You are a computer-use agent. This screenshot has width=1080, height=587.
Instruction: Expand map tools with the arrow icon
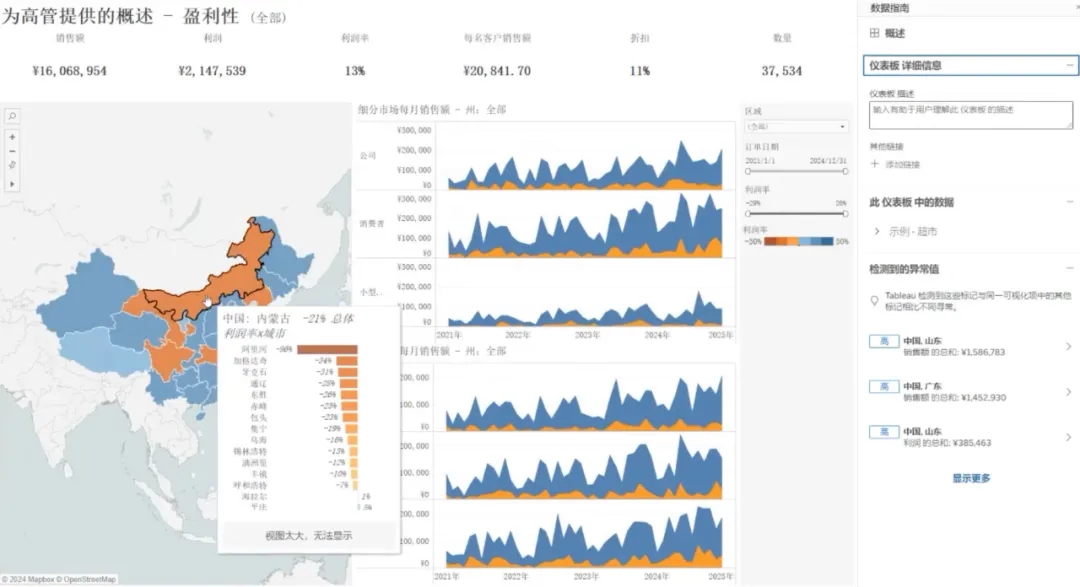(13, 184)
